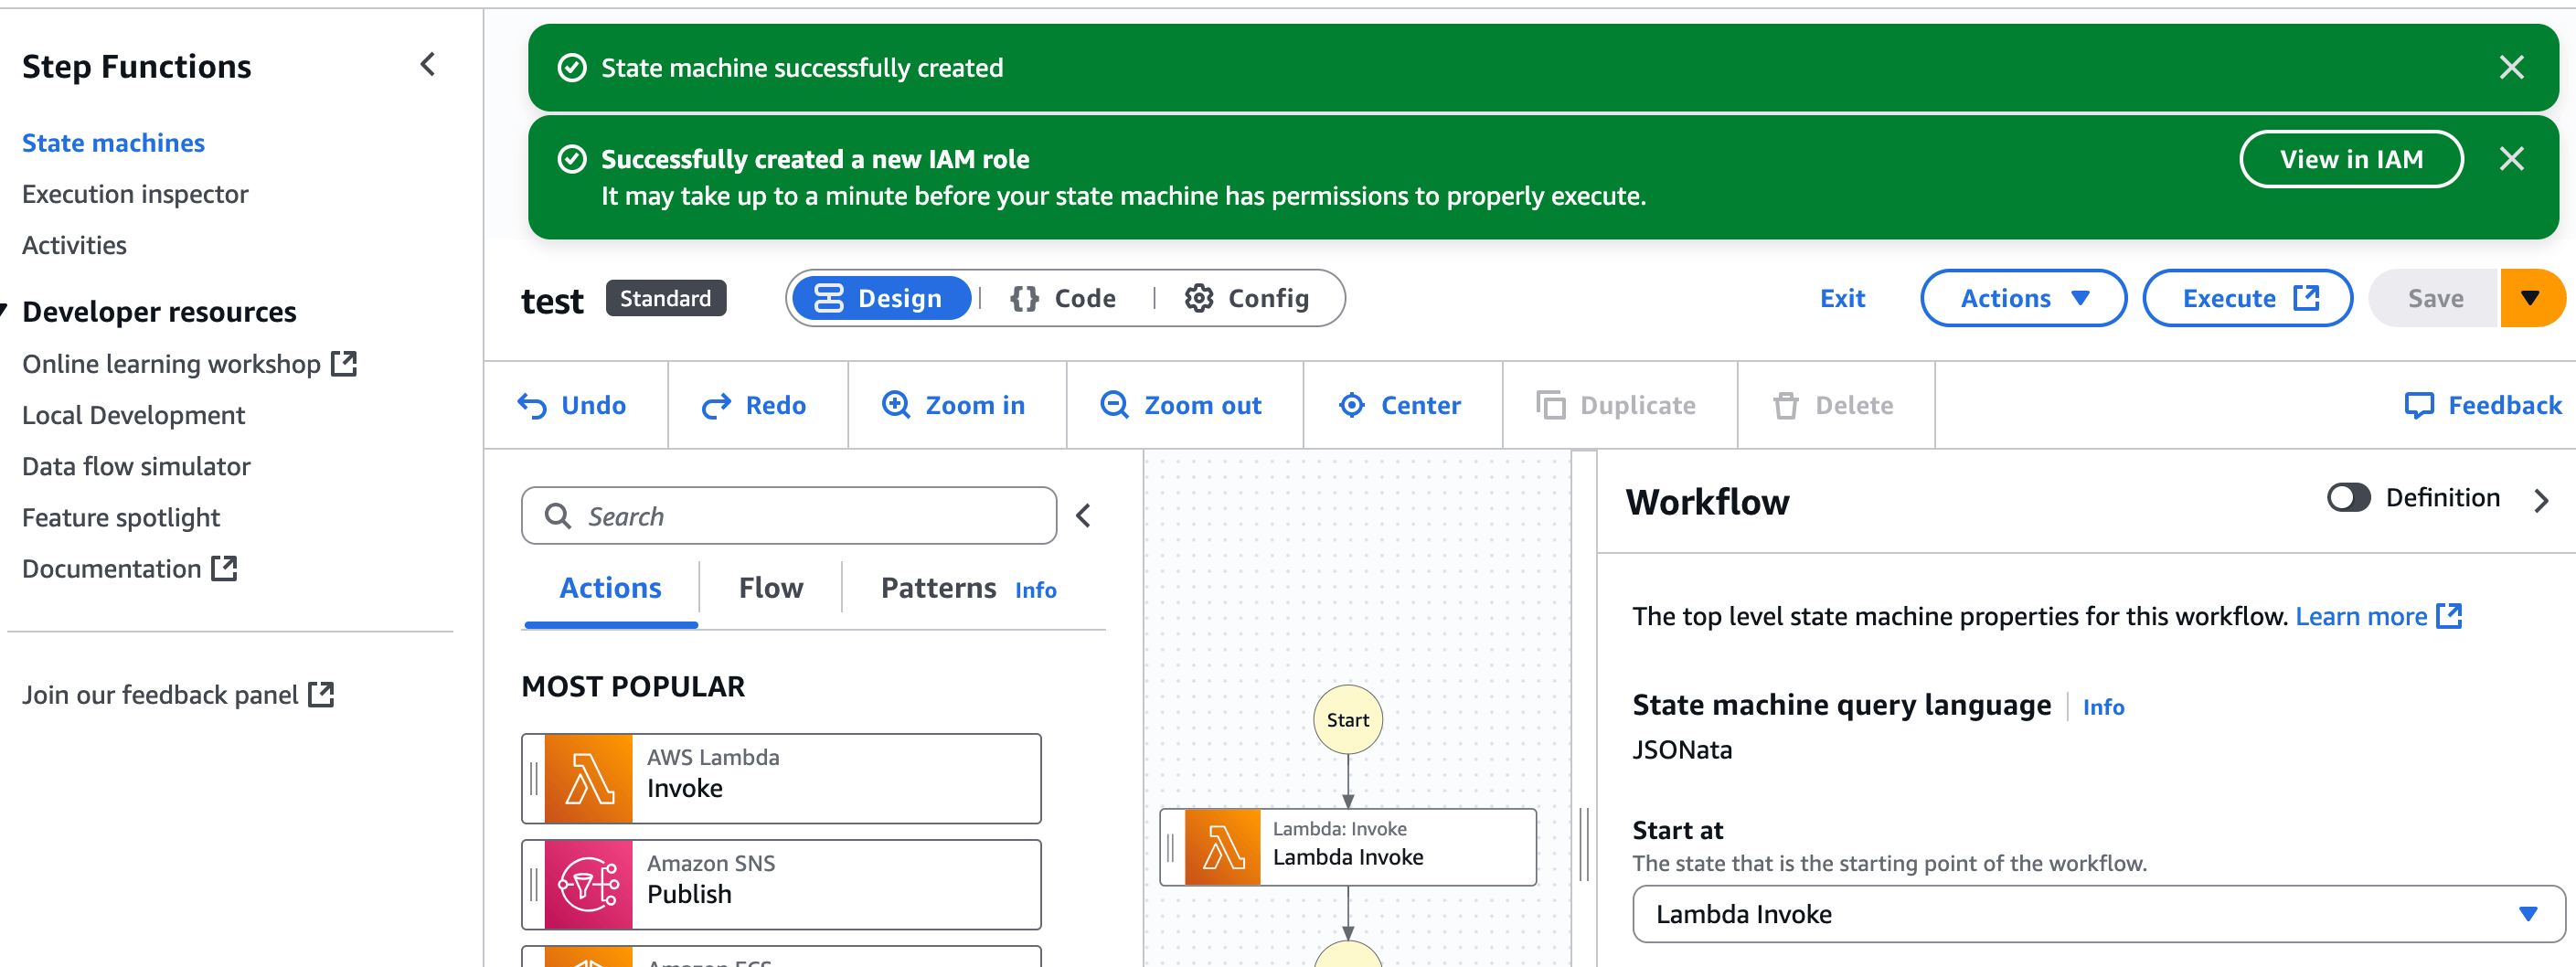Click the View in IAM button

click(x=2350, y=160)
